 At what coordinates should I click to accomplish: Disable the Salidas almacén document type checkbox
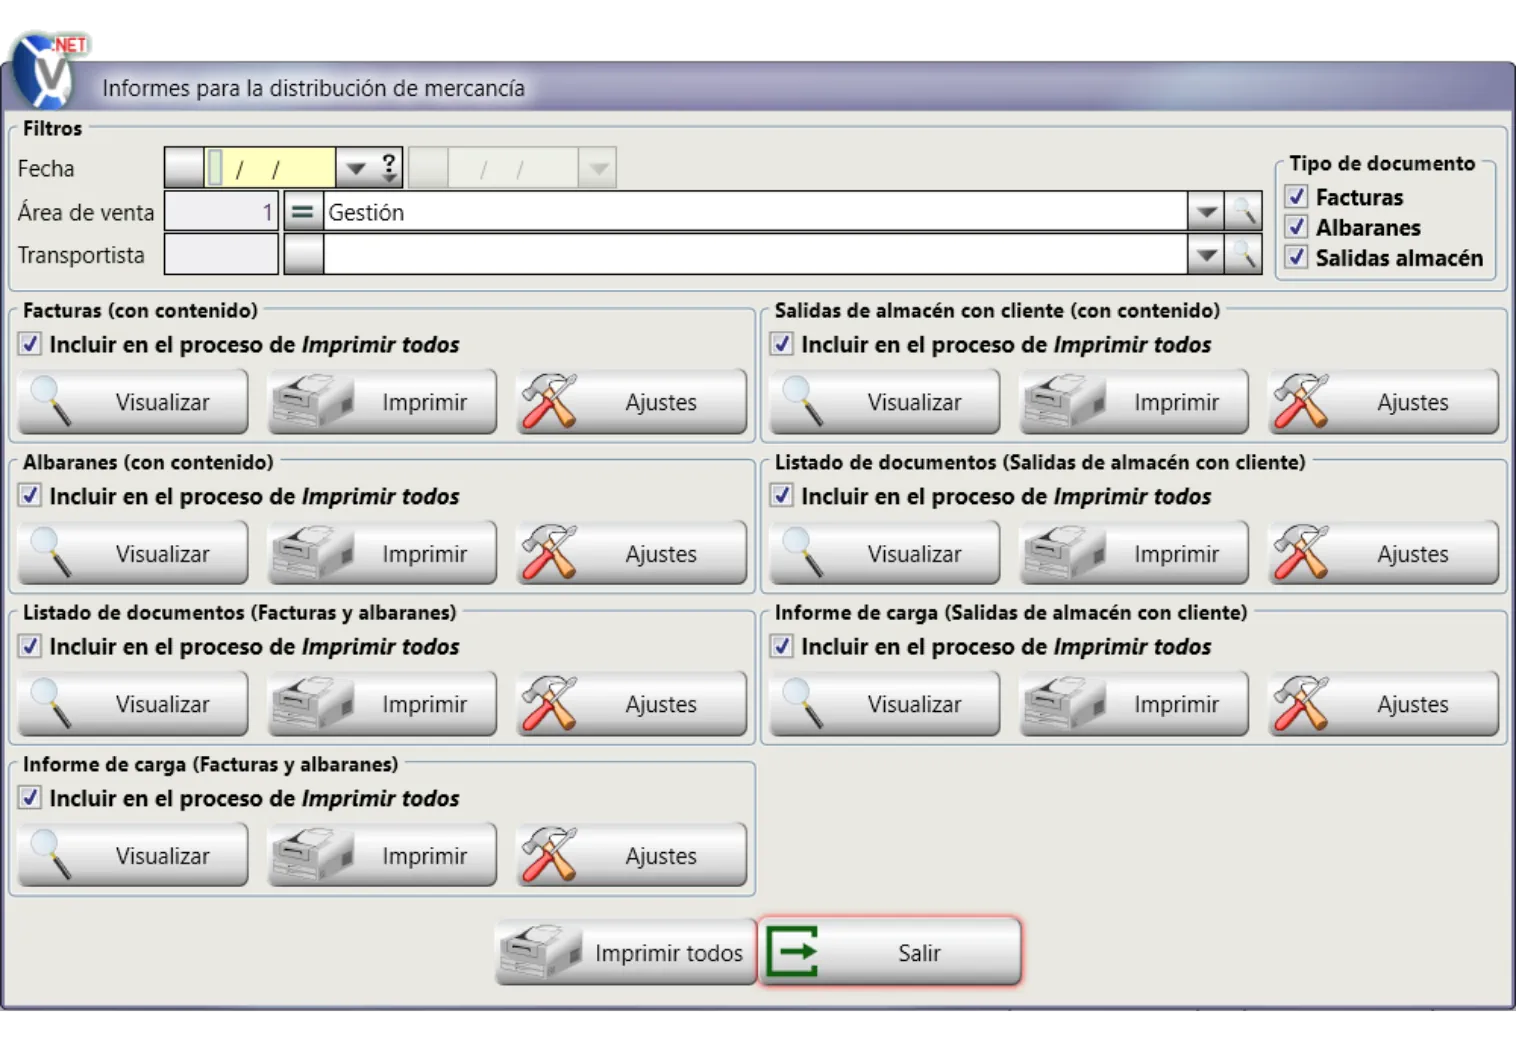1296,257
